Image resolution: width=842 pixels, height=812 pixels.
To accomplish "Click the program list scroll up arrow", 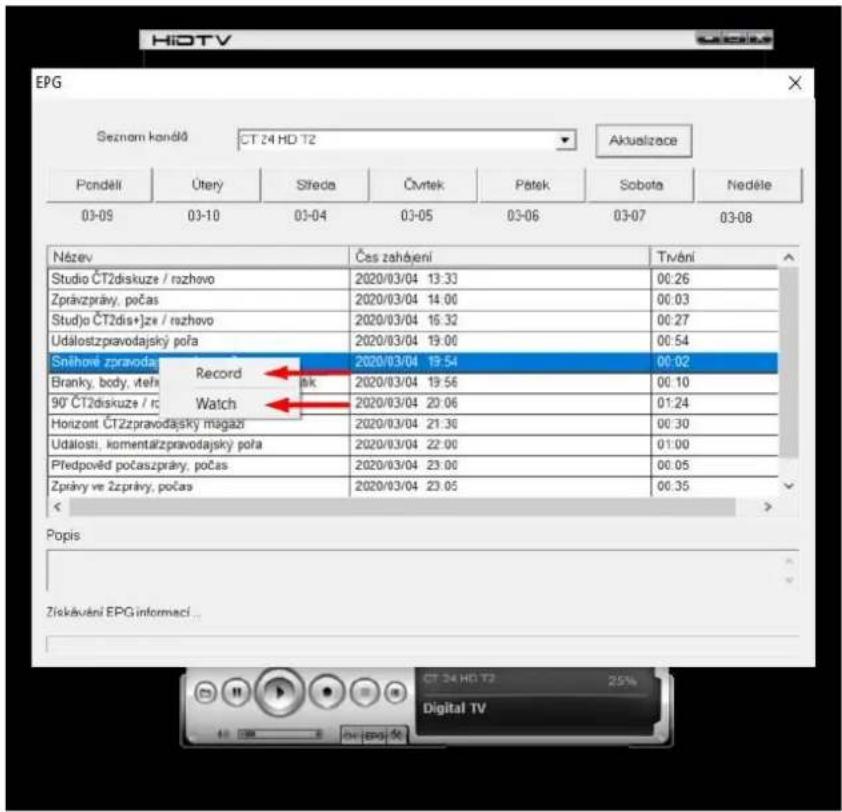I will point(788,257).
